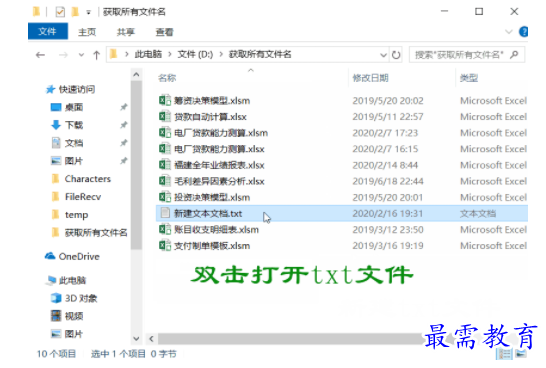This screenshot has width=546, height=368.
Task: Select file 贷款自动计算.xlsx
Action: [x=210, y=117]
